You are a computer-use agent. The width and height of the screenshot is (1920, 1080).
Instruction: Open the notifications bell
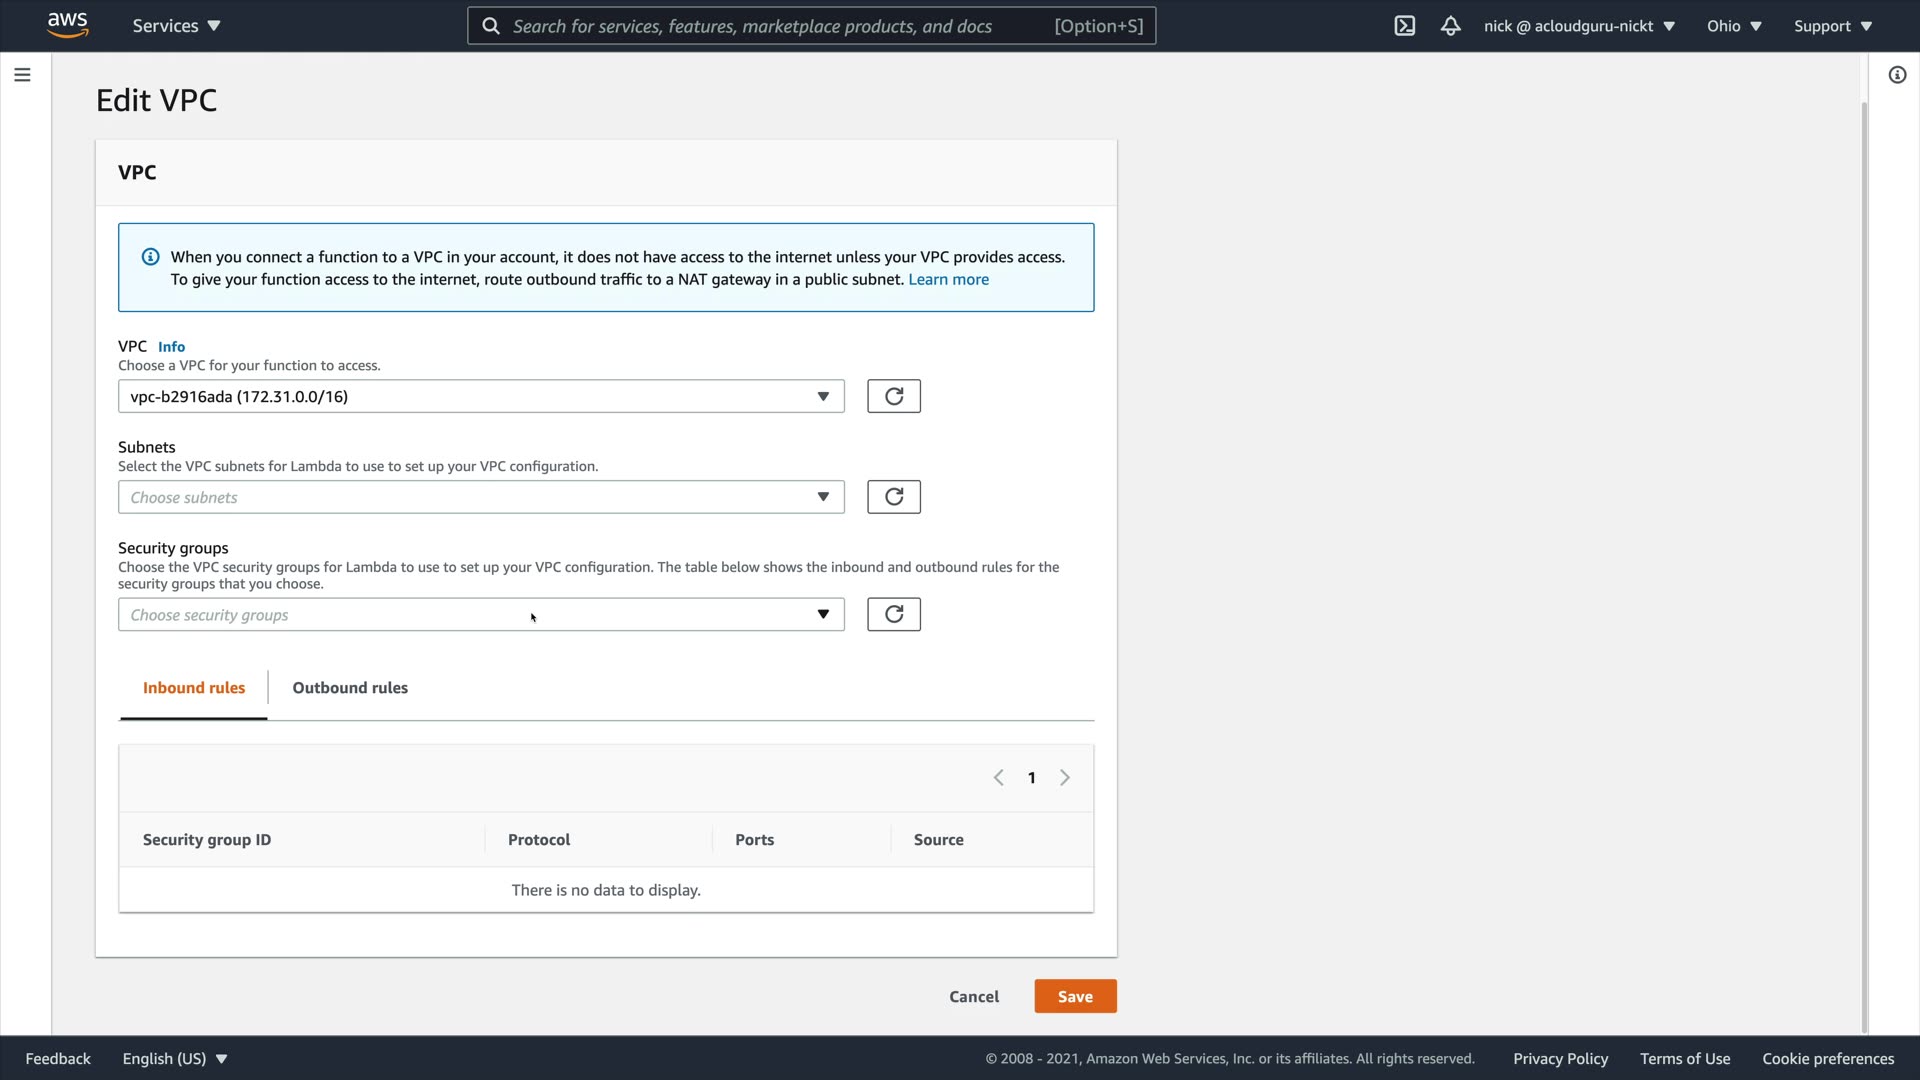pyautogui.click(x=1450, y=26)
